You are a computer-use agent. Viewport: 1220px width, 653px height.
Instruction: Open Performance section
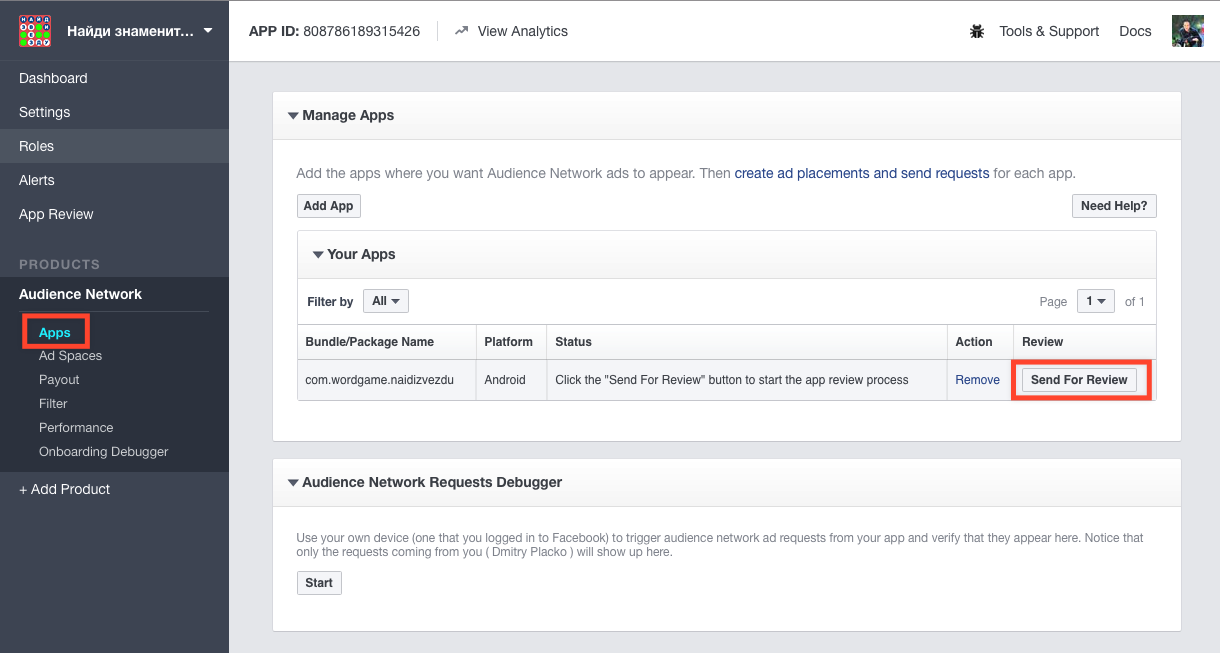point(76,428)
